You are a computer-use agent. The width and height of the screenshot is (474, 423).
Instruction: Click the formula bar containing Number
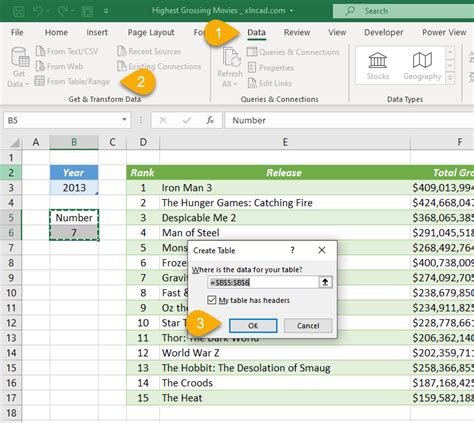pyautogui.click(x=350, y=120)
